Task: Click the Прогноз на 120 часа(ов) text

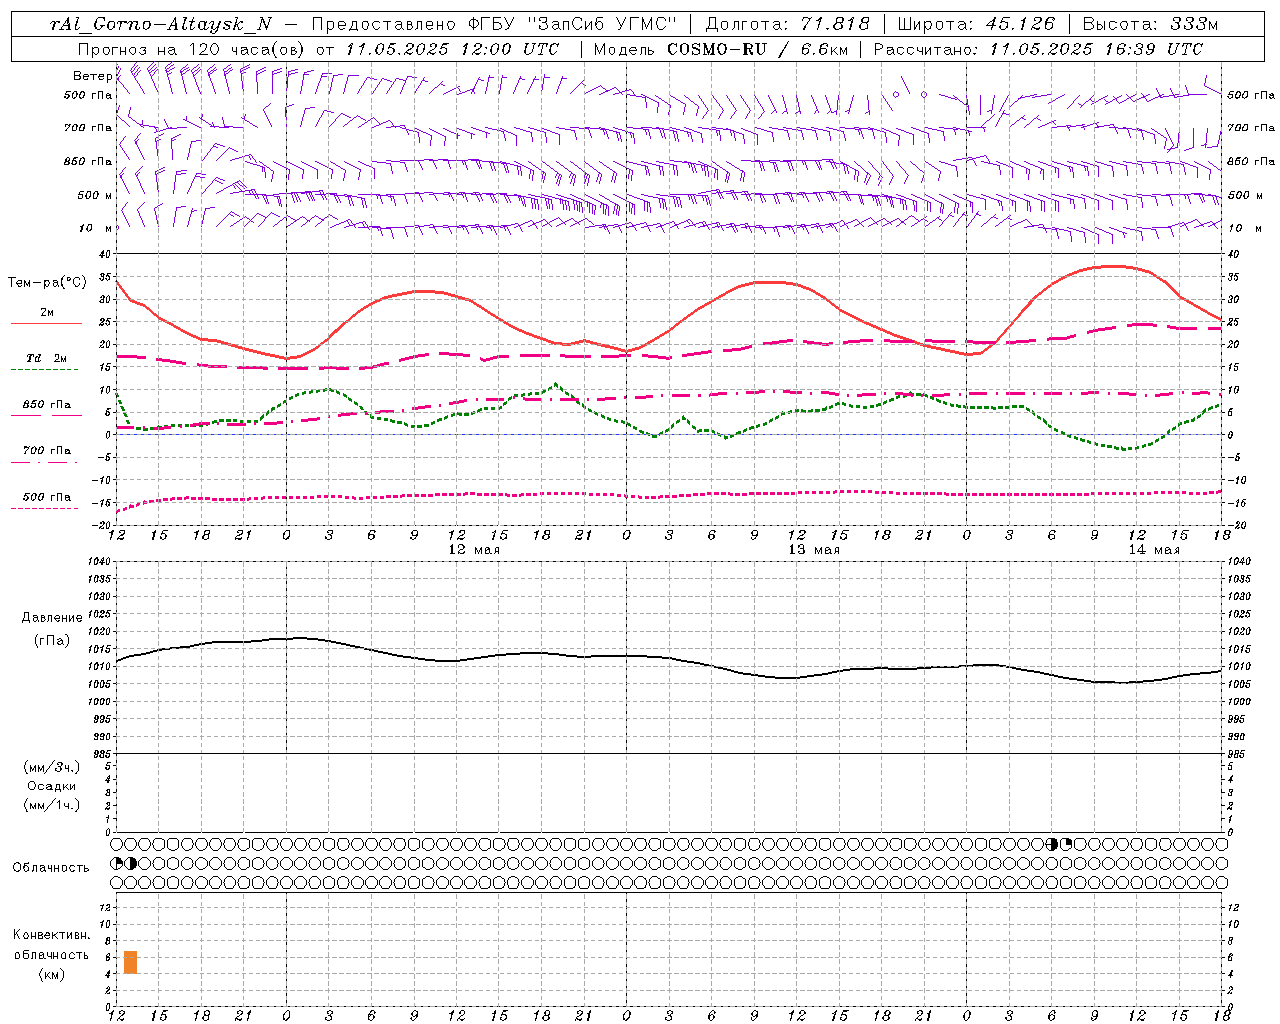Action: [x=192, y=48]
